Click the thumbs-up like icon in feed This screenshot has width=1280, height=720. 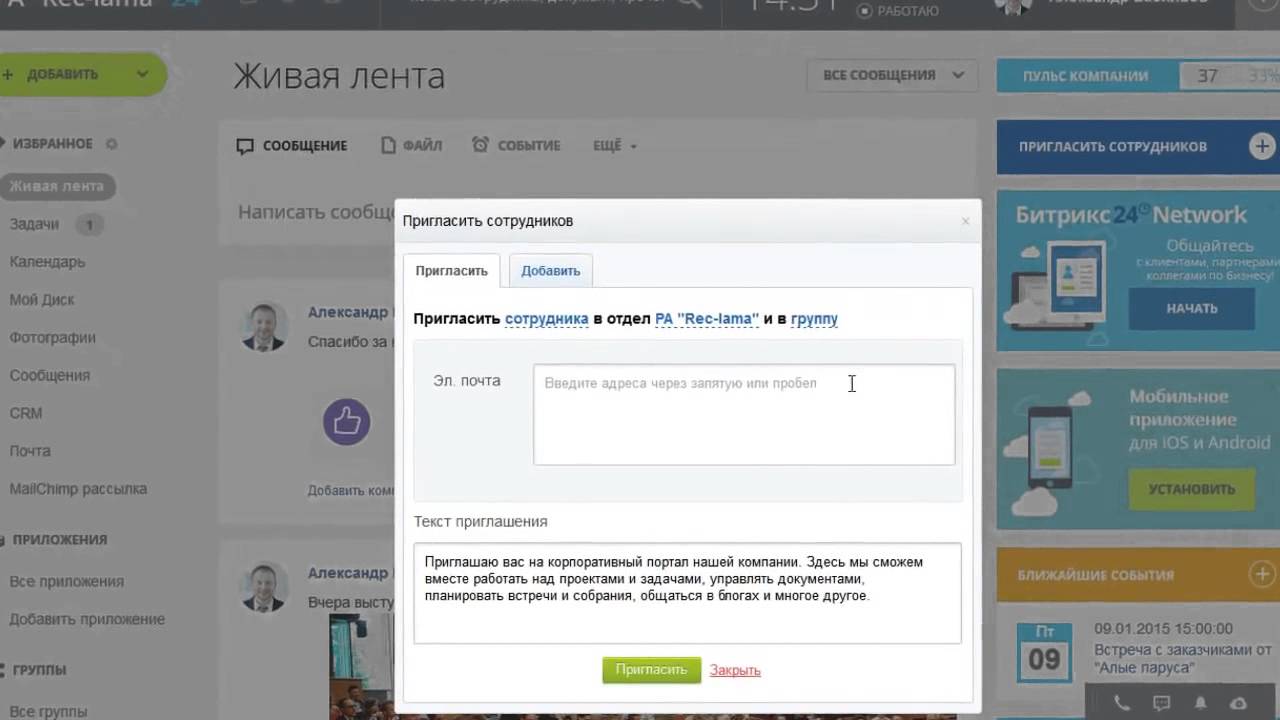(347, 422)
